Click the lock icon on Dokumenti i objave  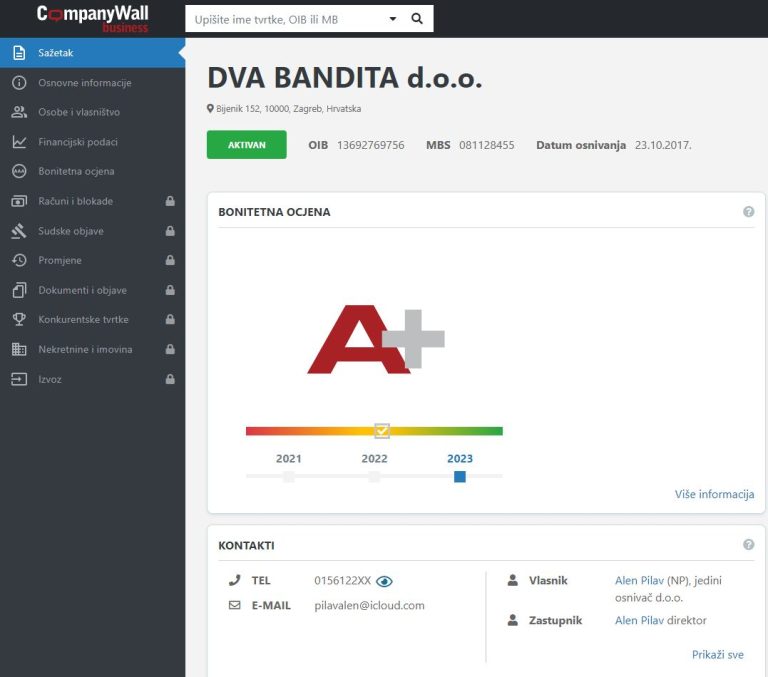[170, 290]
